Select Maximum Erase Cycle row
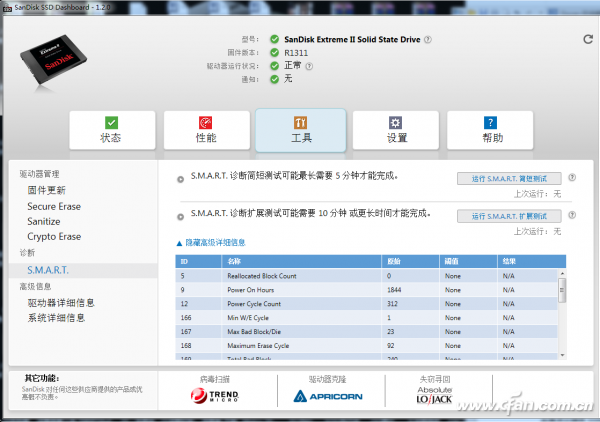Screen dimensions: 600x422 (x=367, y=345)
